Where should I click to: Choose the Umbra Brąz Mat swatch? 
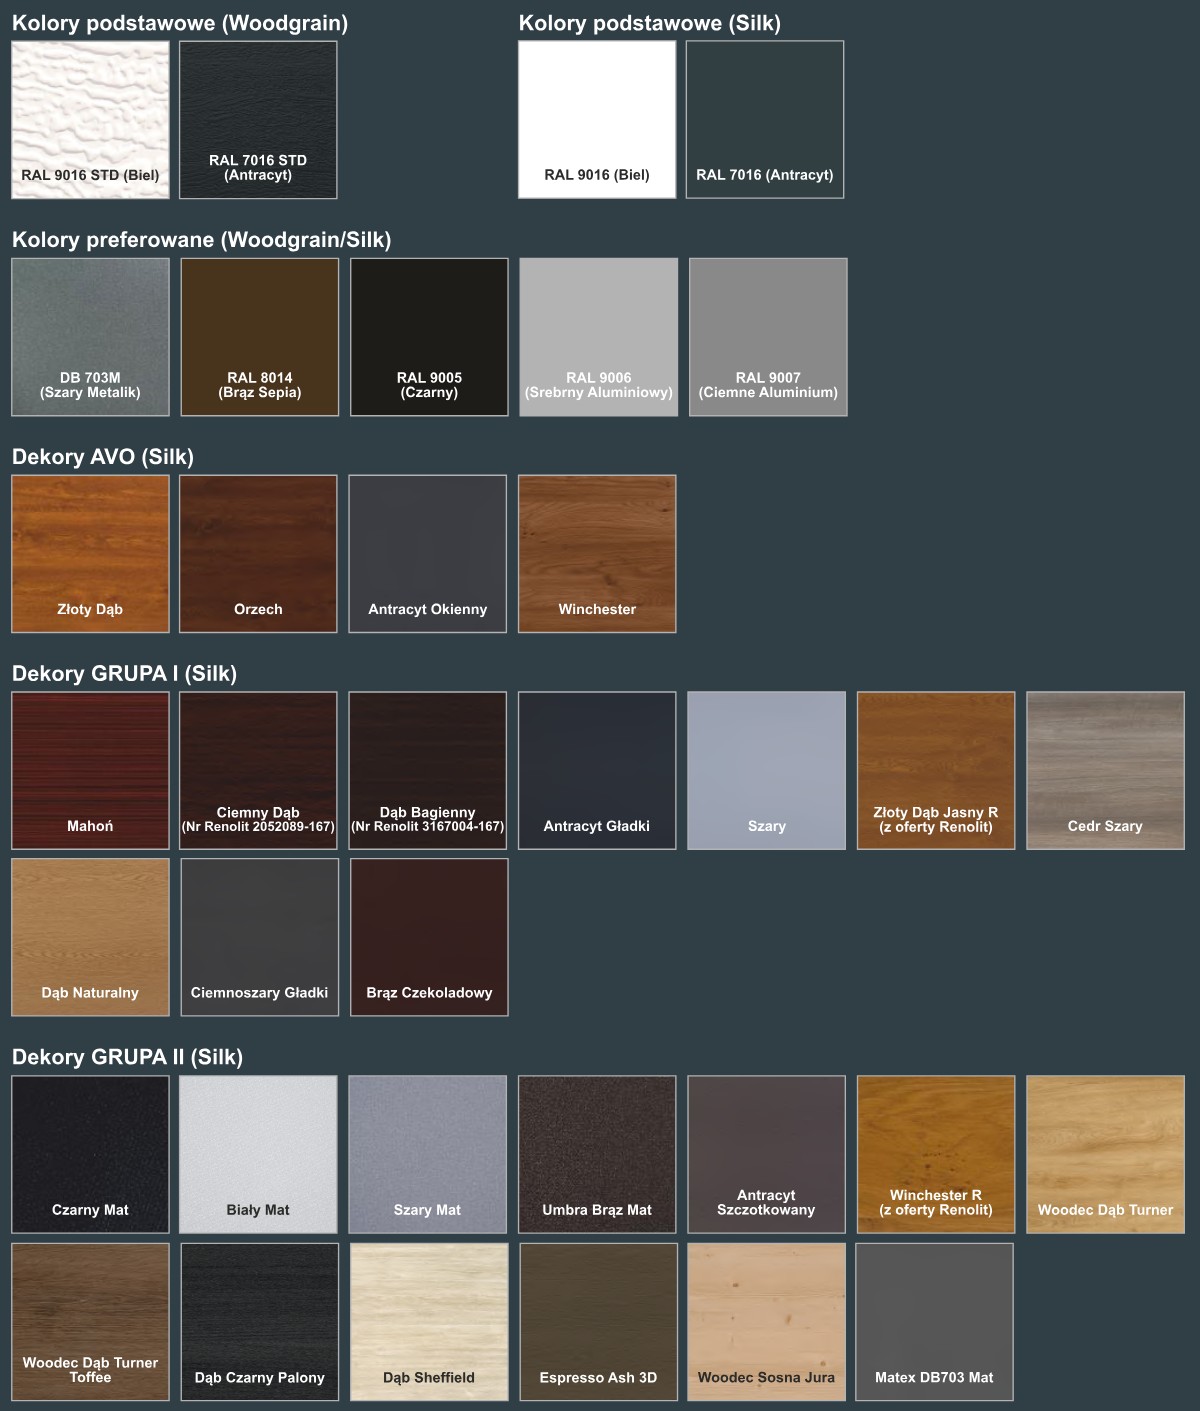tap(597, 1154)
